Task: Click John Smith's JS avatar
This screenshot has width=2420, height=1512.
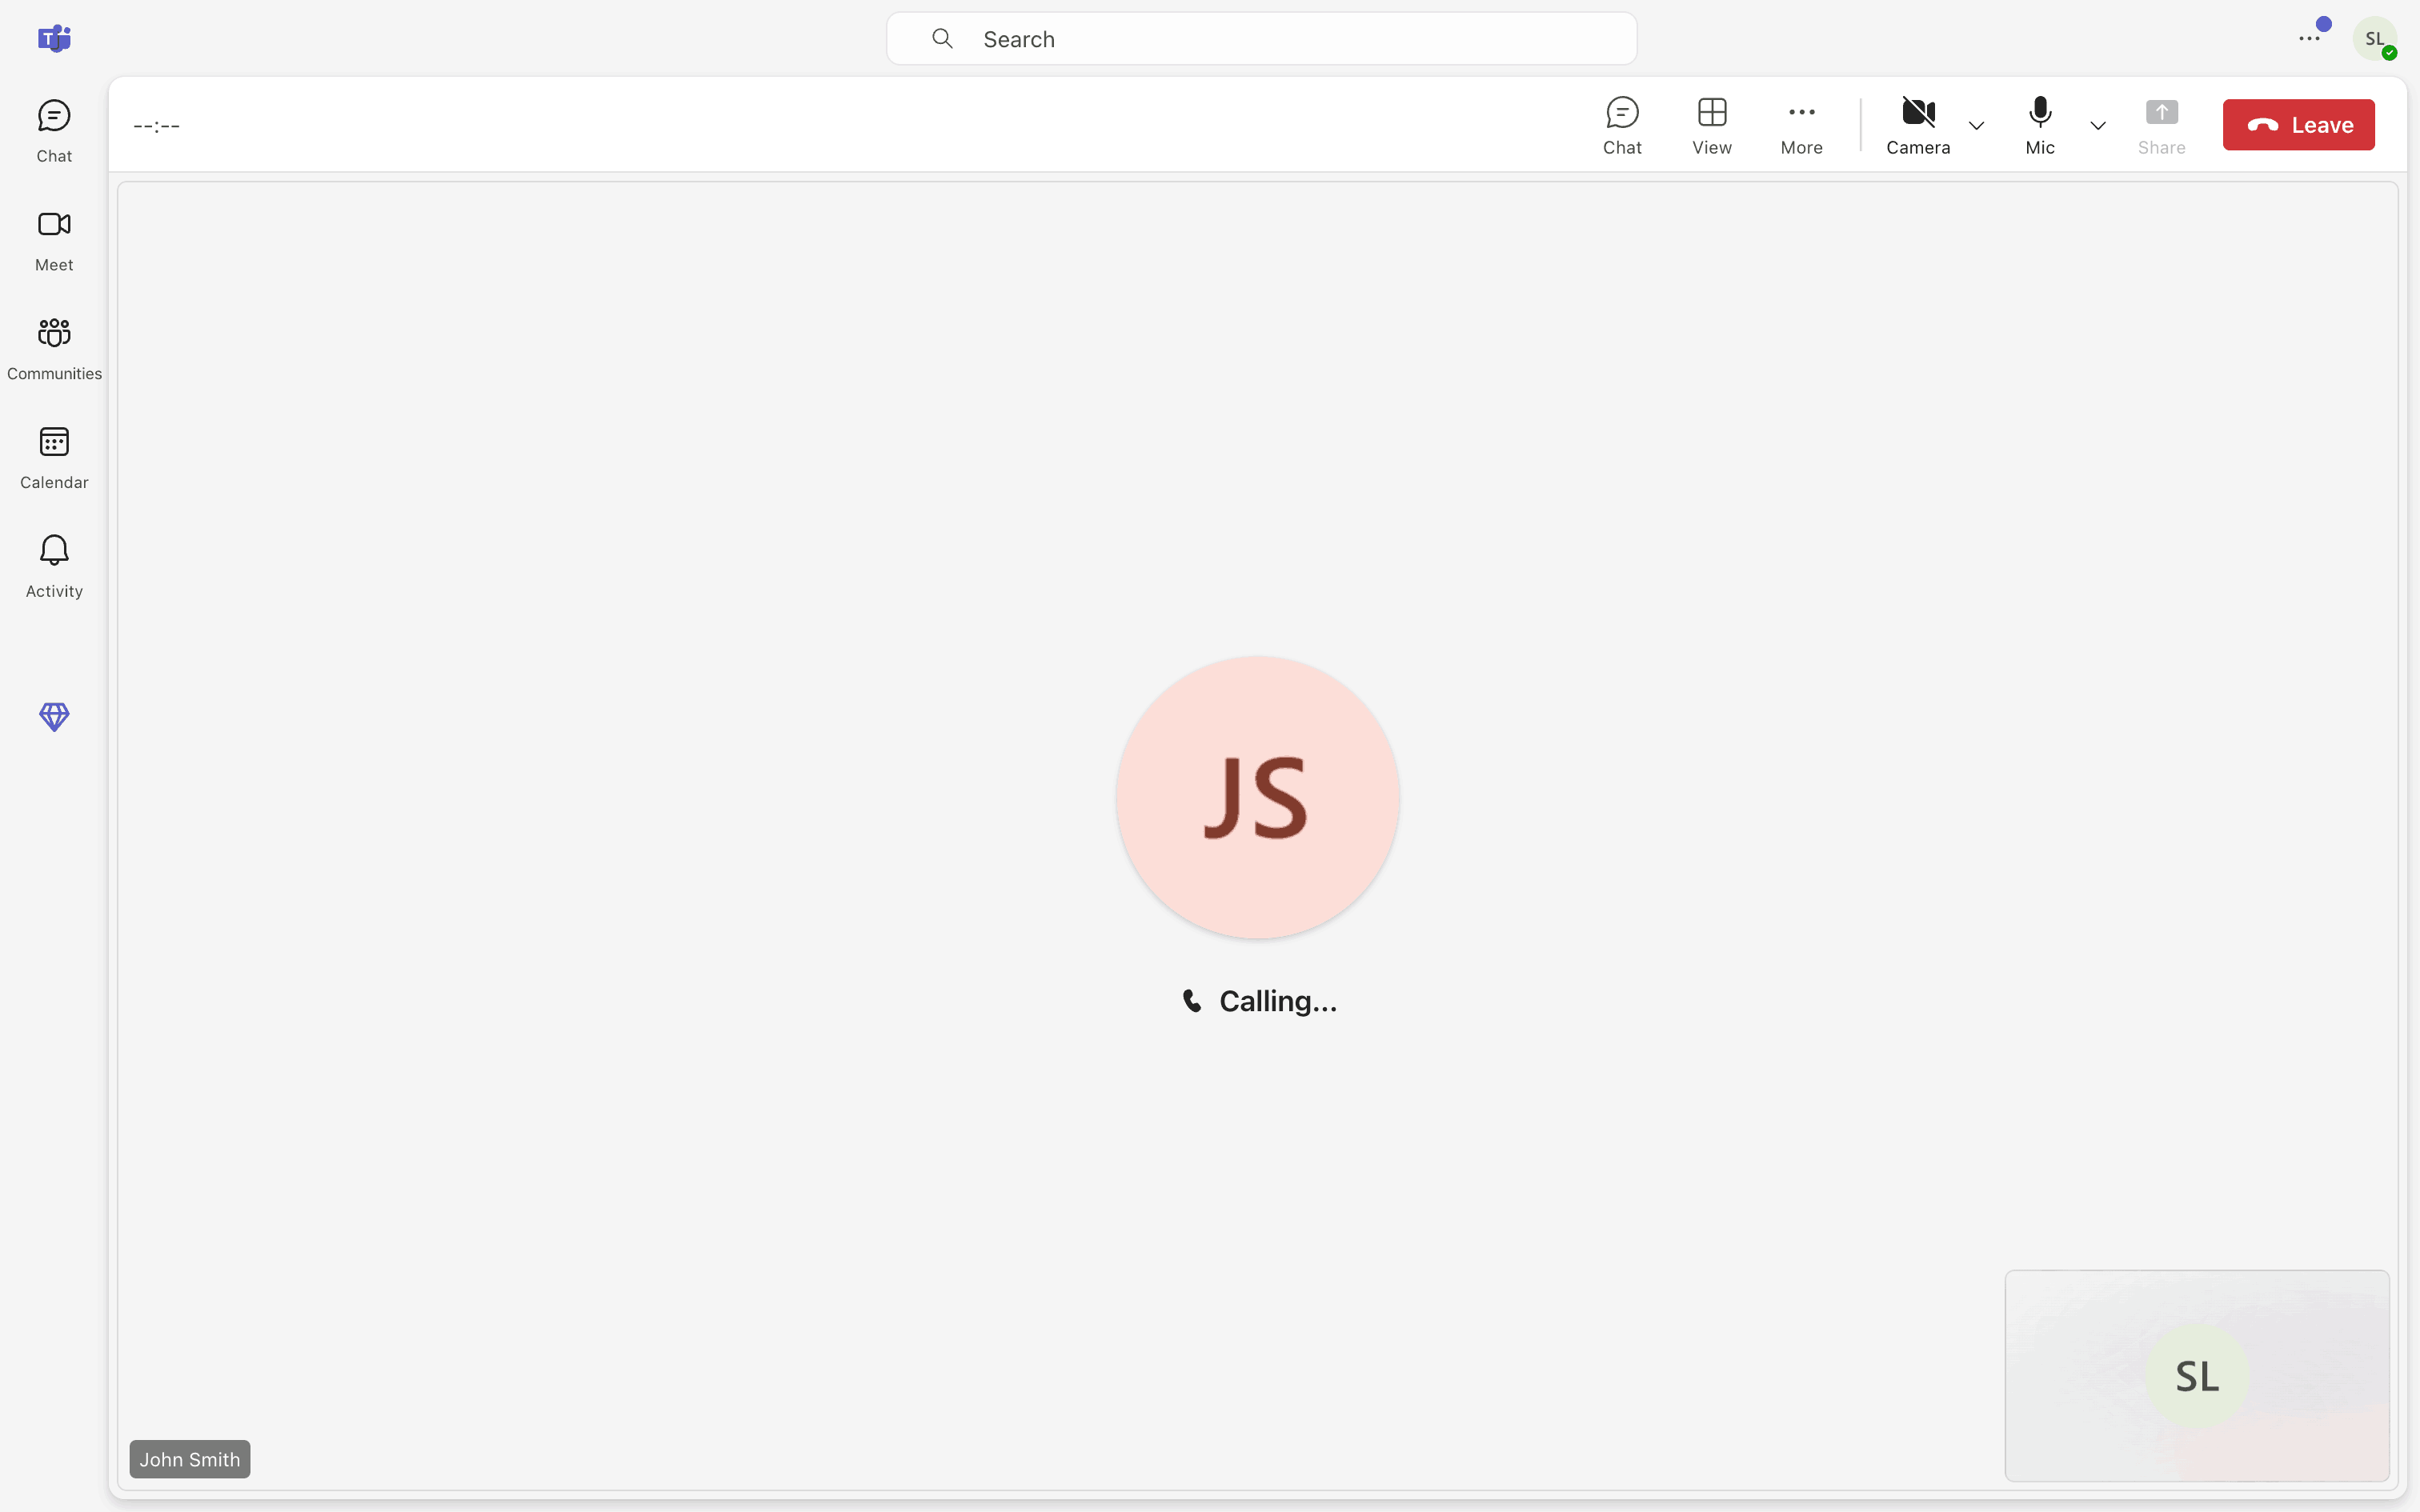Action: coord(1257,797)
